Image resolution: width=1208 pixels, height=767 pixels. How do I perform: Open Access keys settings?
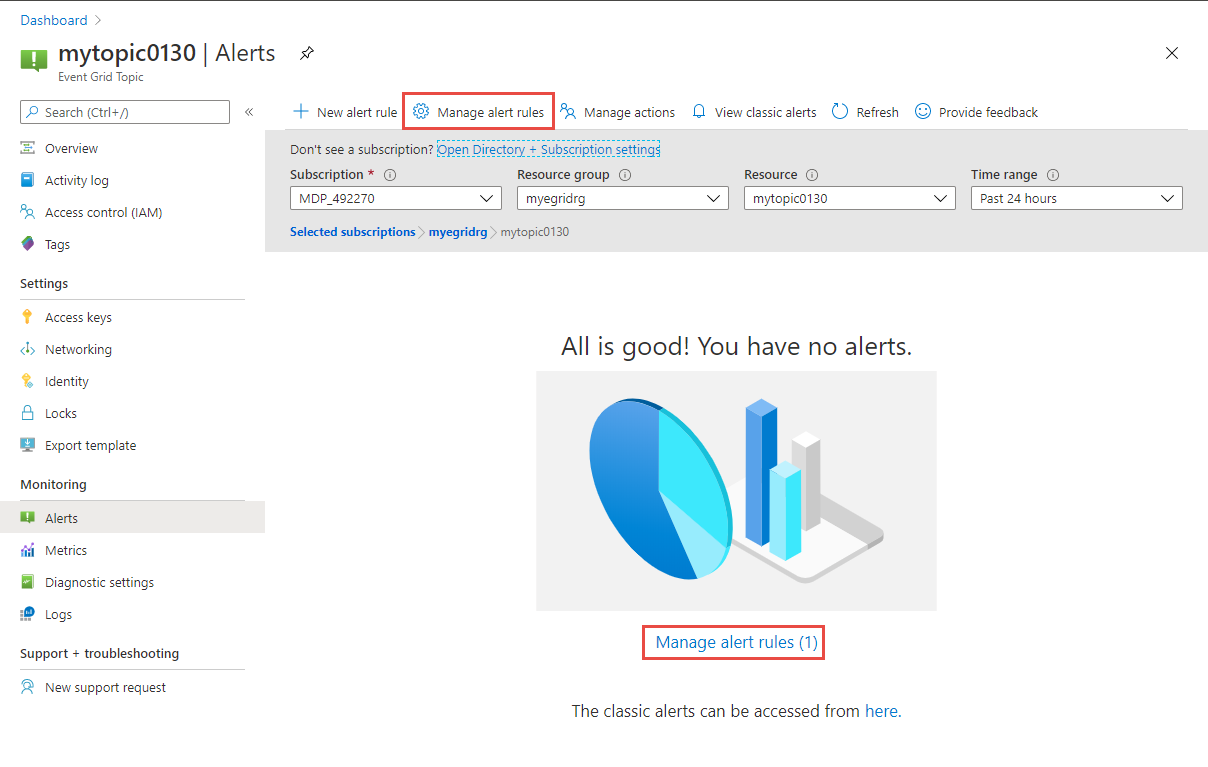tap(78, 316)
